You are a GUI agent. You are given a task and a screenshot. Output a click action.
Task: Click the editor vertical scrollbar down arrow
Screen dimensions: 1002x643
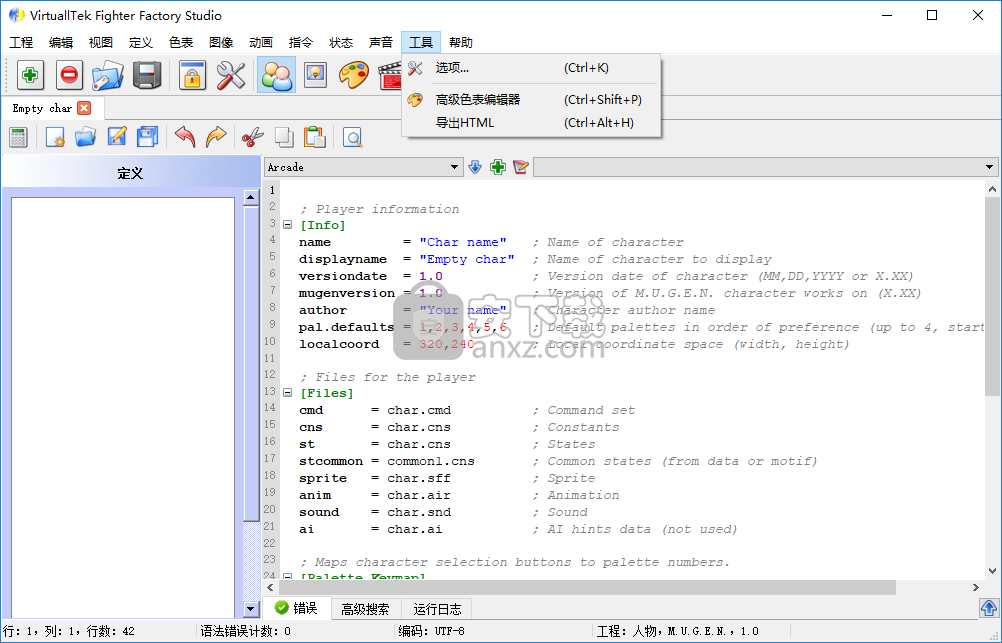coord(992,571)
